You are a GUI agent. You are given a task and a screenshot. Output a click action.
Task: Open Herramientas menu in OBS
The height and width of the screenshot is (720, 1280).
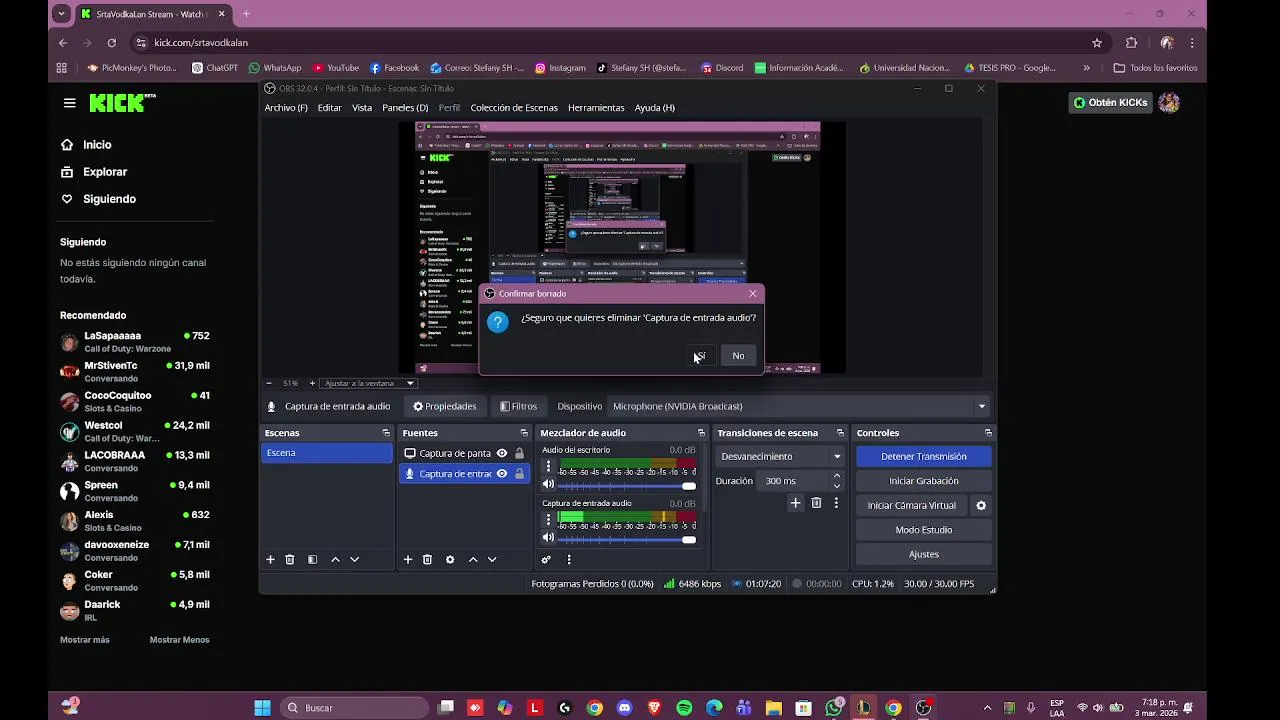(596, 108)
